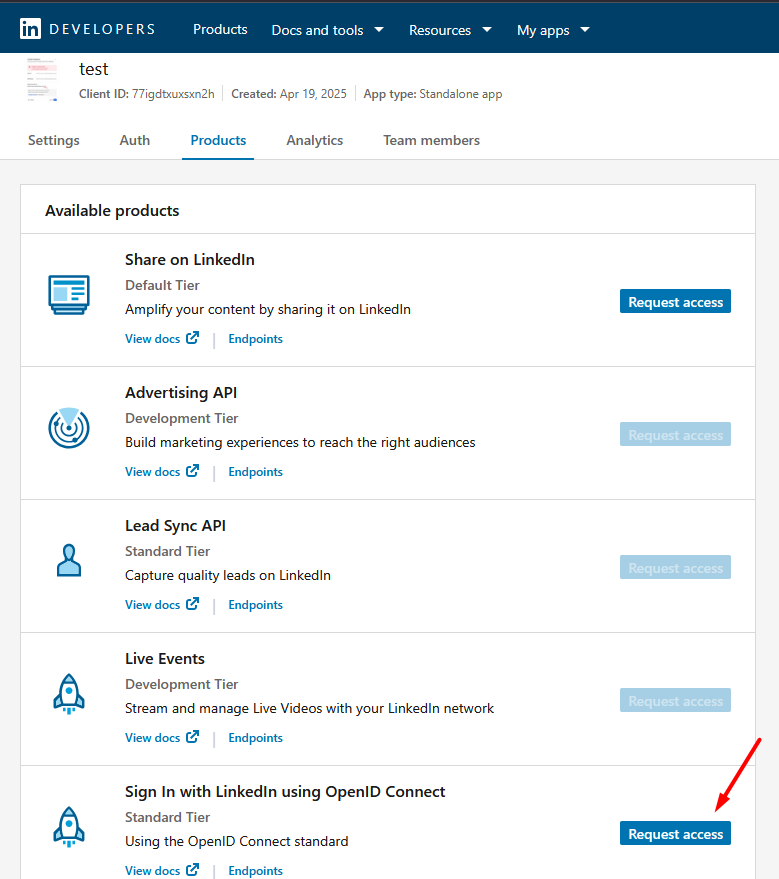This screenshot has height=879, width=779.
Task: Open Endpoints for OpenID Connect
Action: 256,870
